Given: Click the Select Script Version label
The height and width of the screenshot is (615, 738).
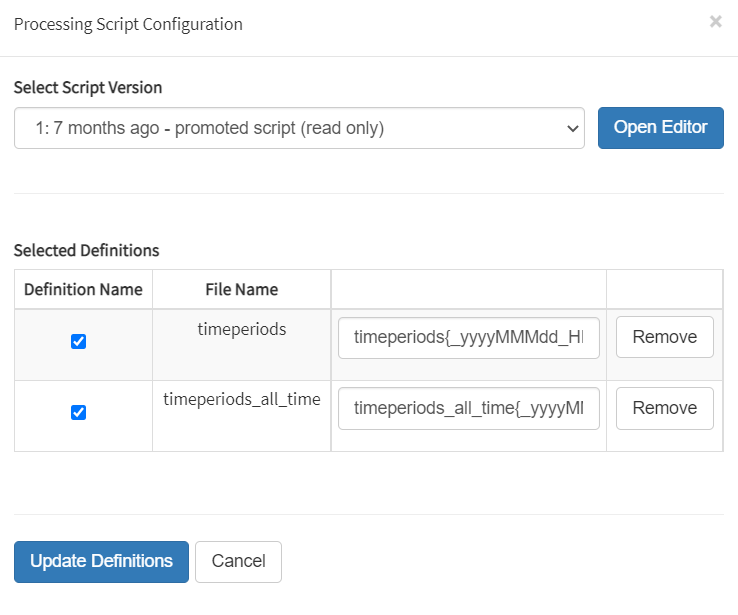Looking at the screenshot, I should tap(88, 88).
